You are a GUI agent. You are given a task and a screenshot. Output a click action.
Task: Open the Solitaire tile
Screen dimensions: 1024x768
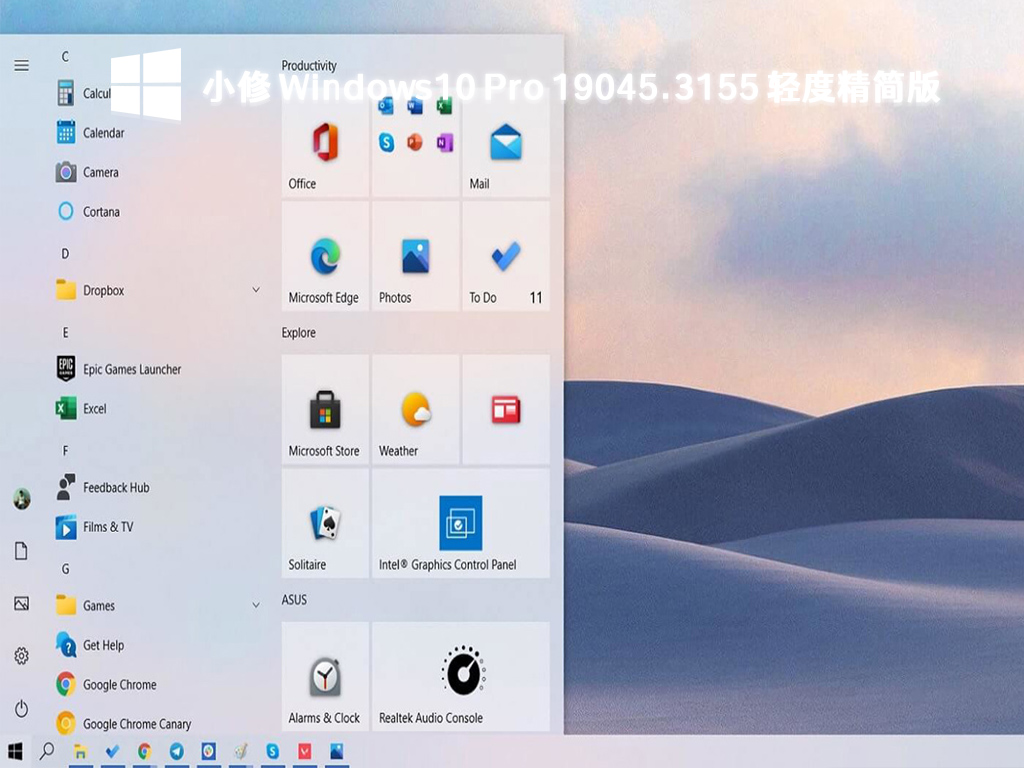(x=325, y=523)
